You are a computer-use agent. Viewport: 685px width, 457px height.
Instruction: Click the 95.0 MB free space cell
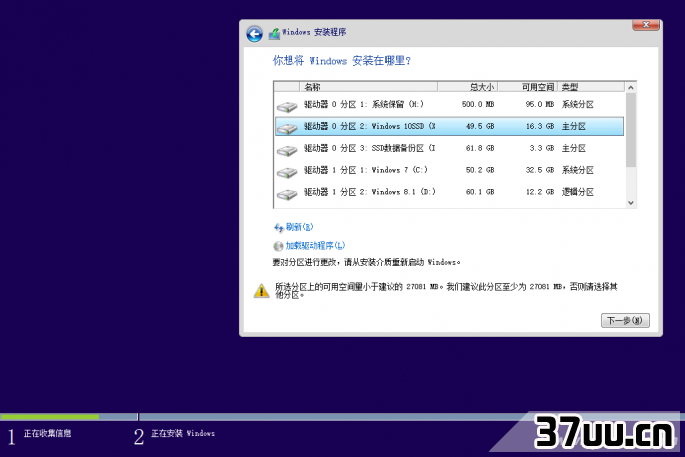(540, 104)
